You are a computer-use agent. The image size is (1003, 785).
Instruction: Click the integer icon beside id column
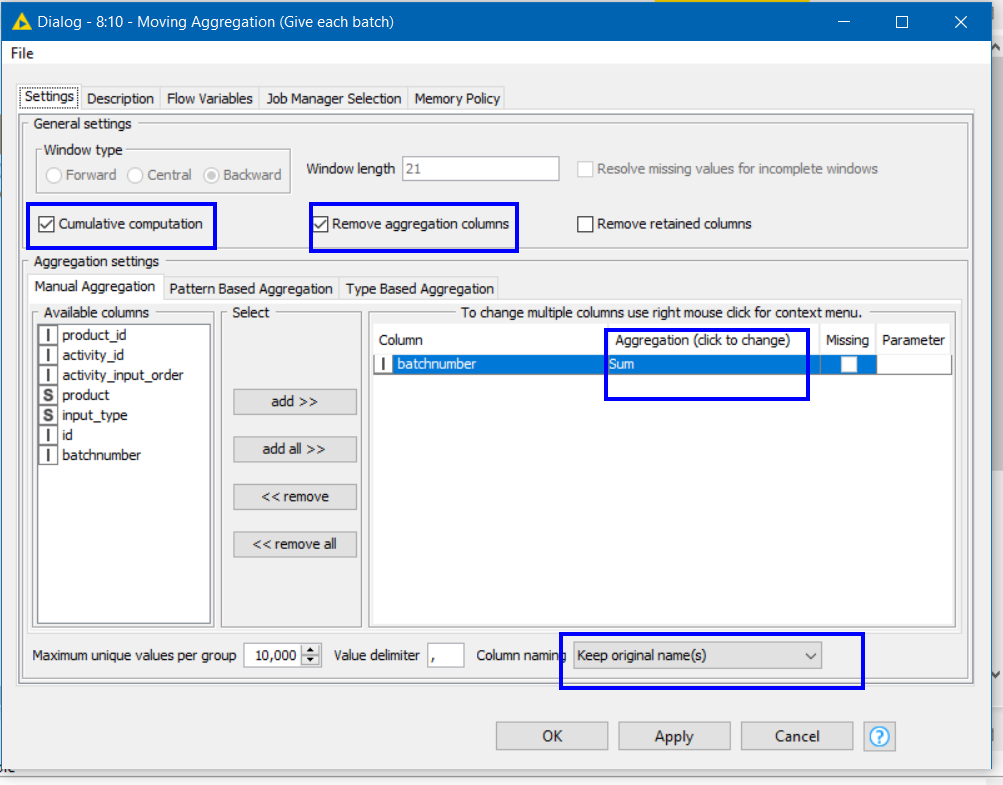48,435
